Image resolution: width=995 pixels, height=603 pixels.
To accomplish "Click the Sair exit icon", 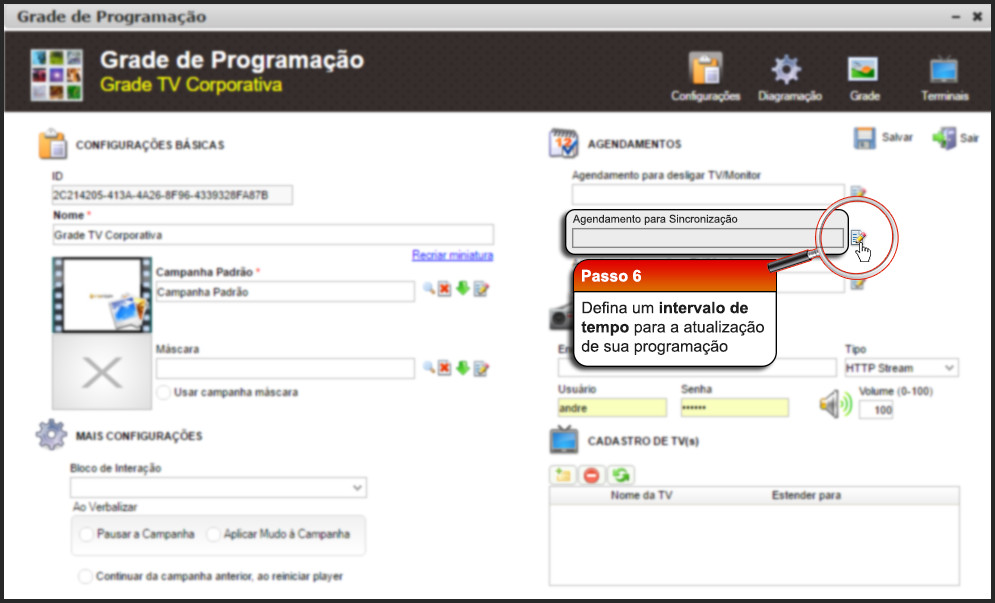I will (943, 139).
